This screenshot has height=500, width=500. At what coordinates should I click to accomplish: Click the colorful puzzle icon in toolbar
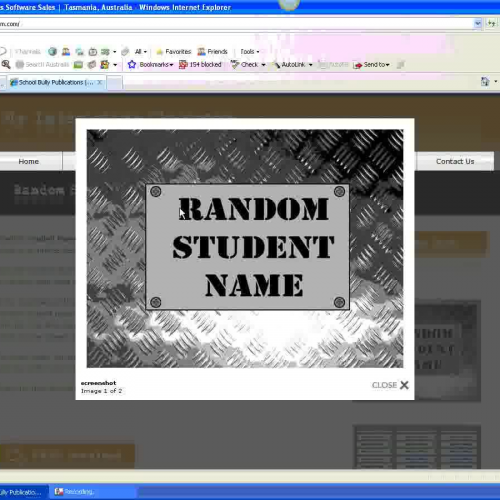105,64
